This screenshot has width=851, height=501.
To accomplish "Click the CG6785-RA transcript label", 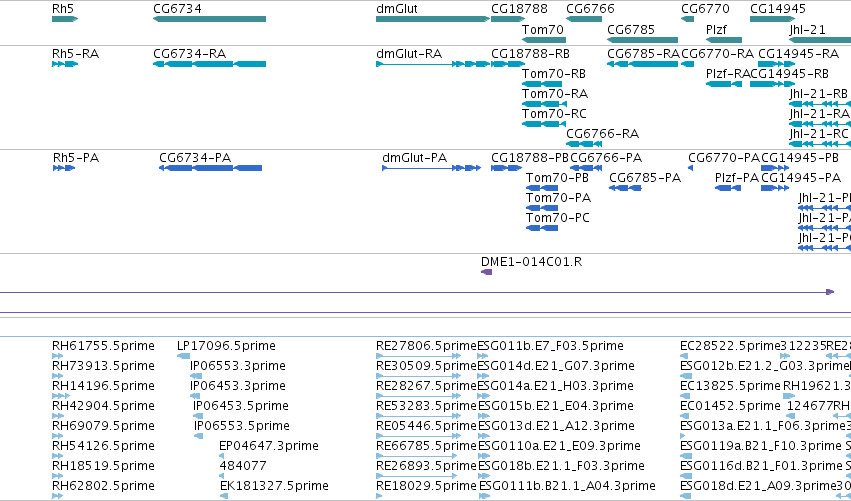I will [x=644, y=54].
